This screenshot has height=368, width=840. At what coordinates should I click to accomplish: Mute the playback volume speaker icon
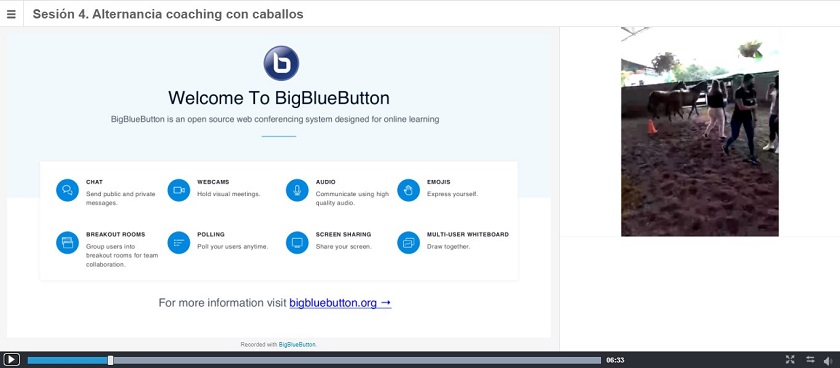828,361
